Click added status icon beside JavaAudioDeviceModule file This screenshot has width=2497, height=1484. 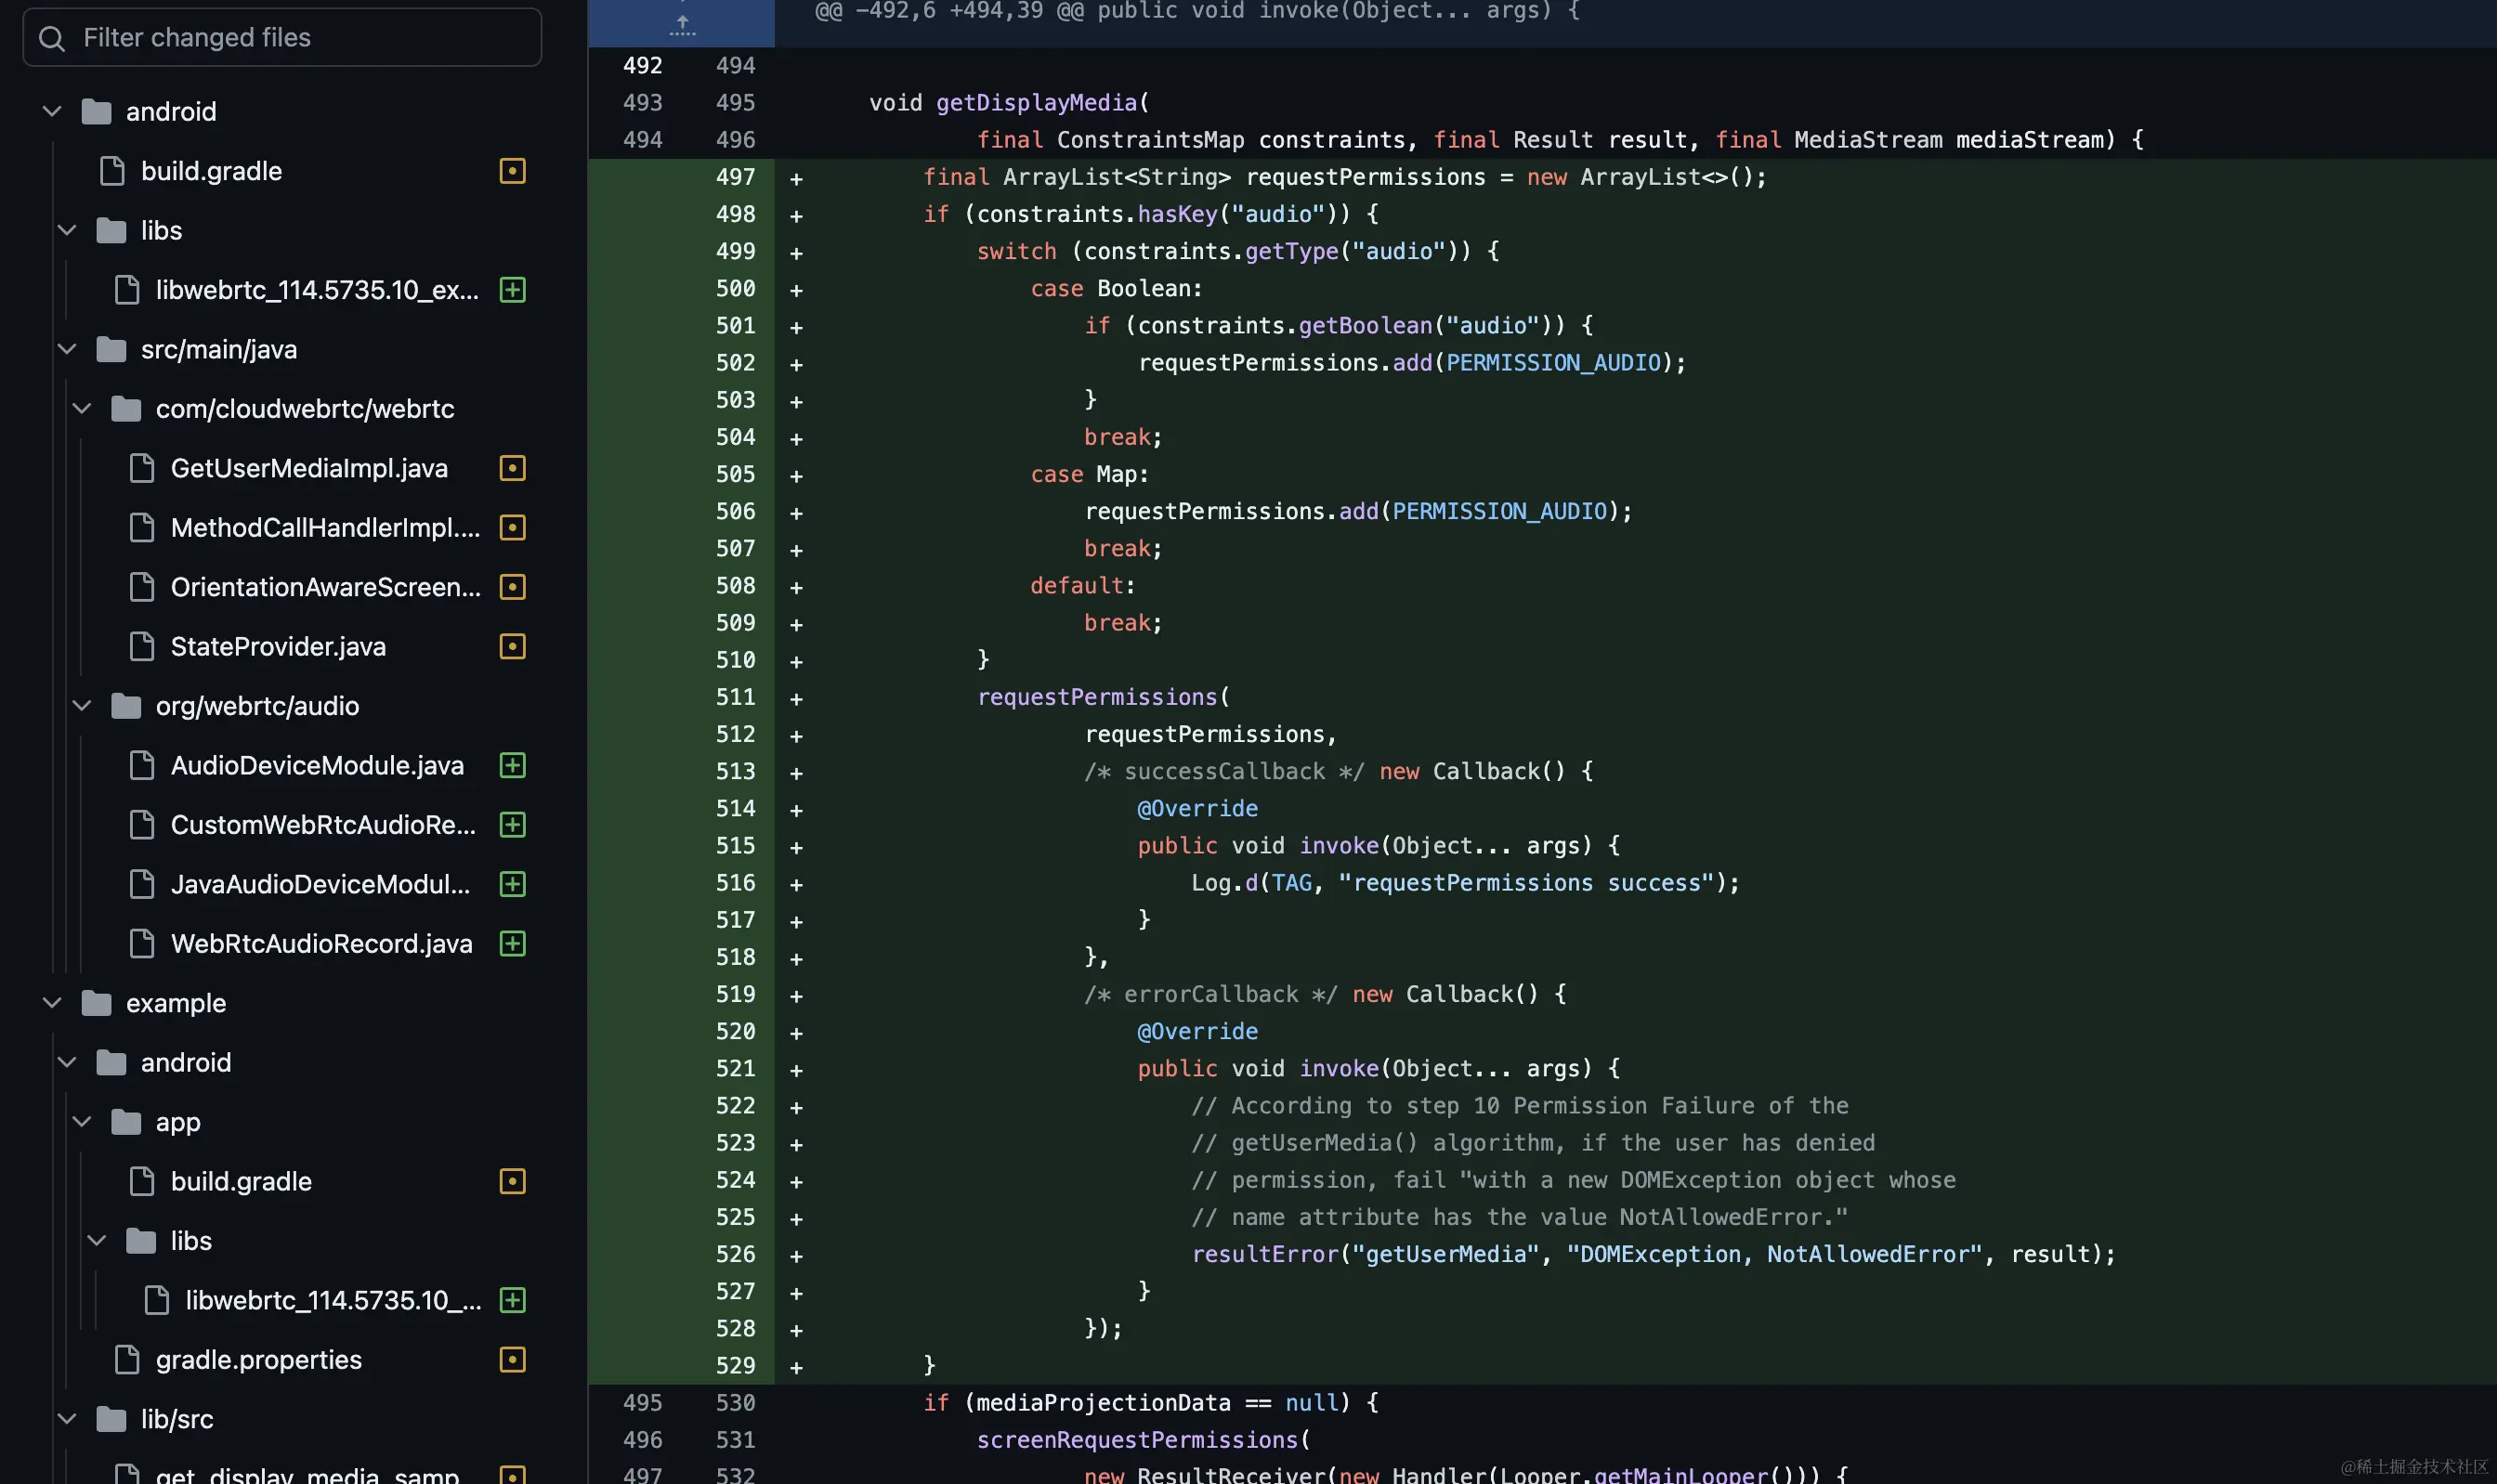pyautogui.click(x=512, y=884)
